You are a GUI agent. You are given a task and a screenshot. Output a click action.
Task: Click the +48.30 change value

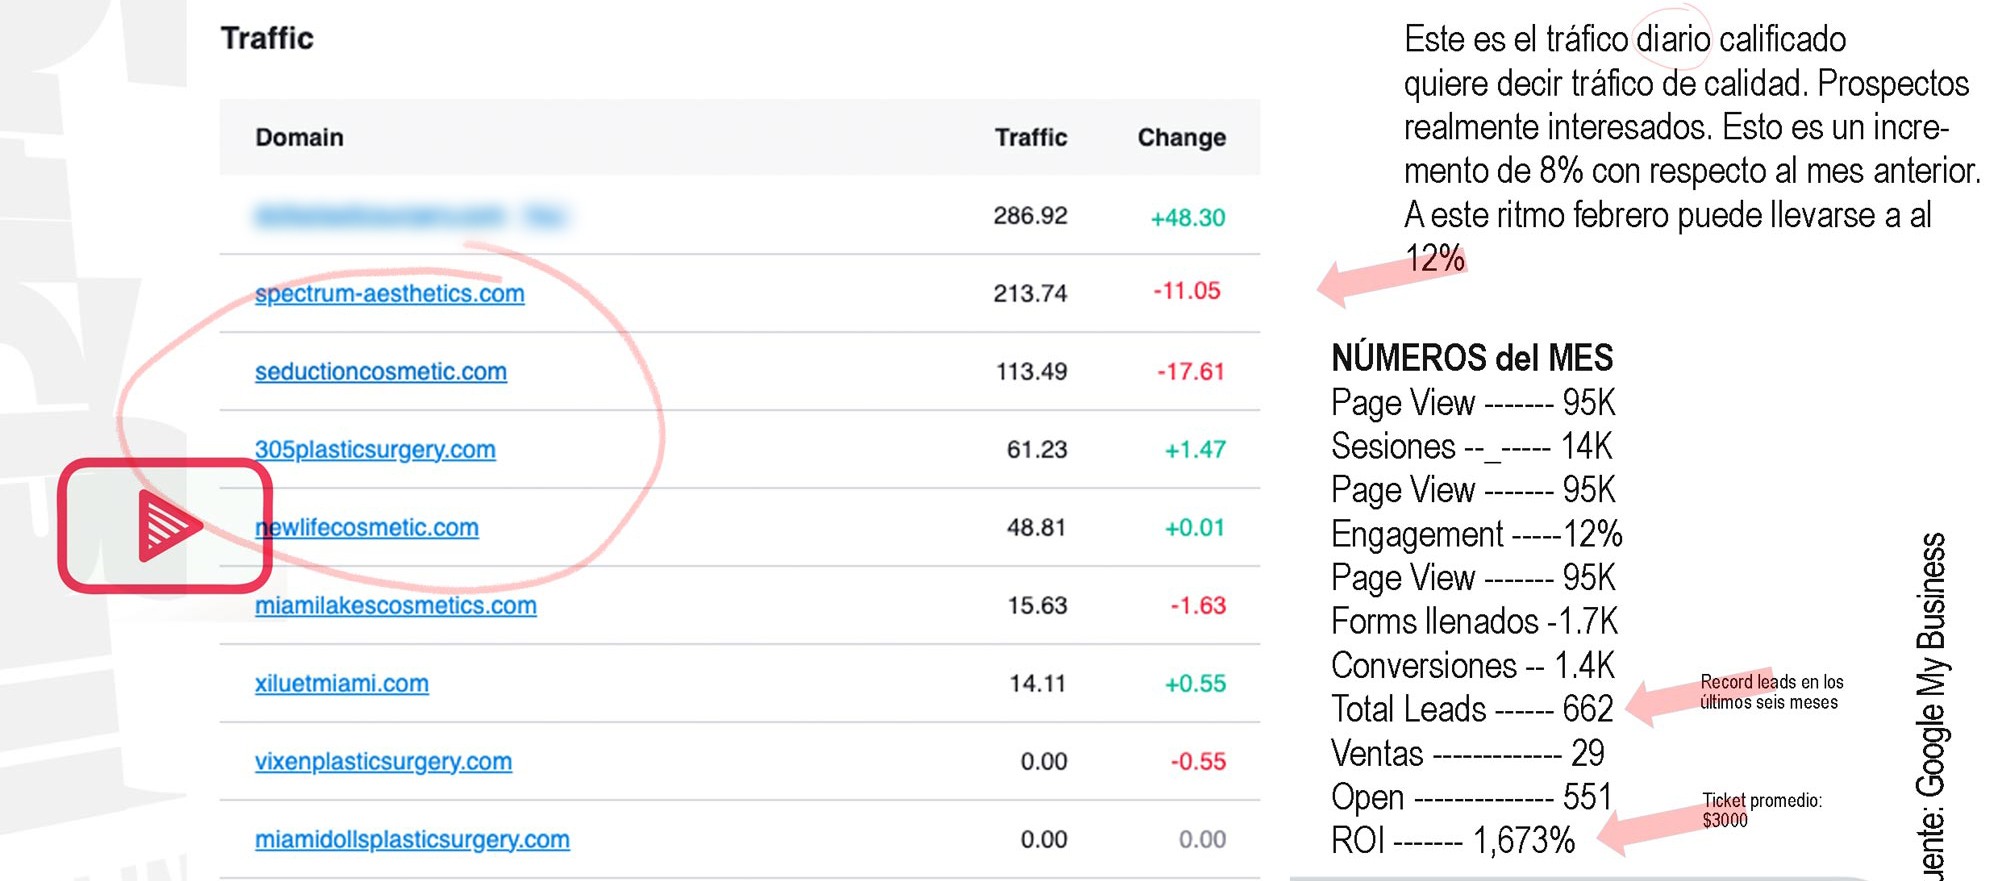[x=1187, y=217]
